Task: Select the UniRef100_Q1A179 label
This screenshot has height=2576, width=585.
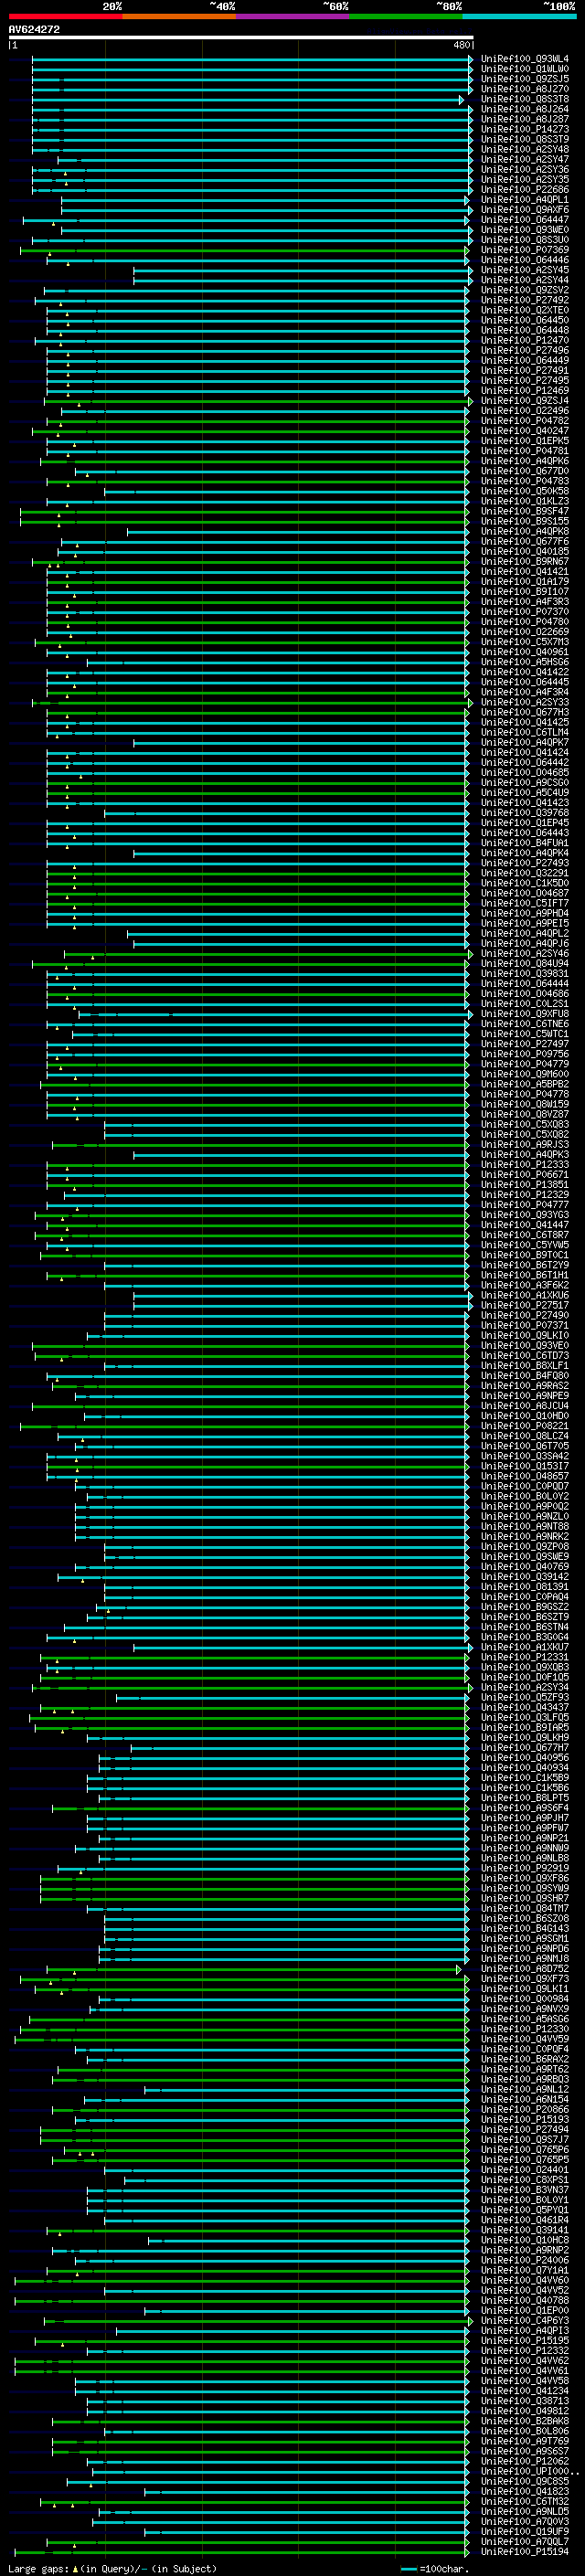Action: pos(525,583)
